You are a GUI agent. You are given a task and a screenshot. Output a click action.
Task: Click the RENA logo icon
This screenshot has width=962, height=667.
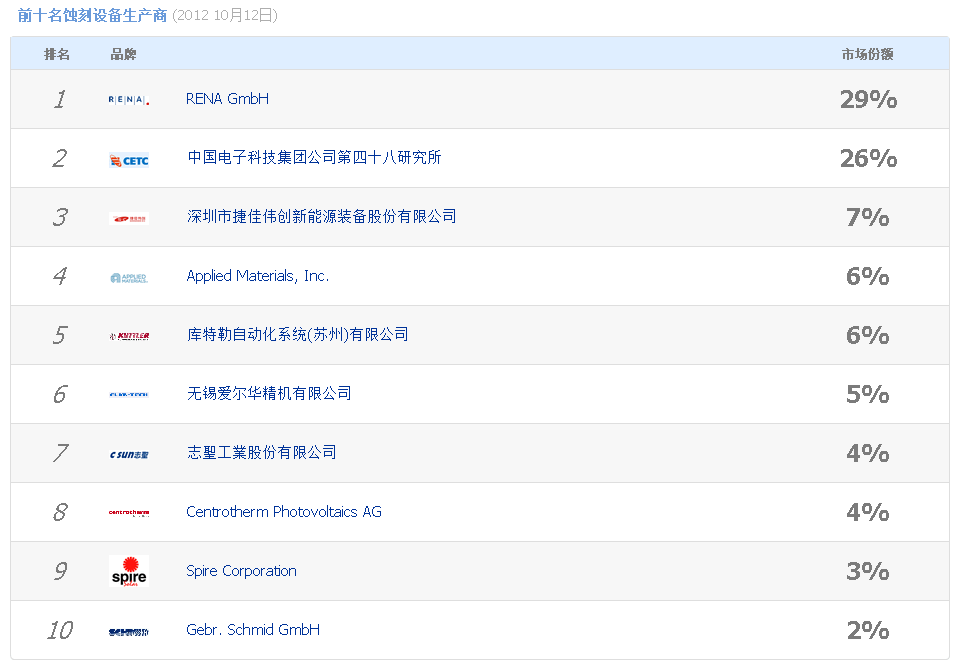(x=128, y=99)
